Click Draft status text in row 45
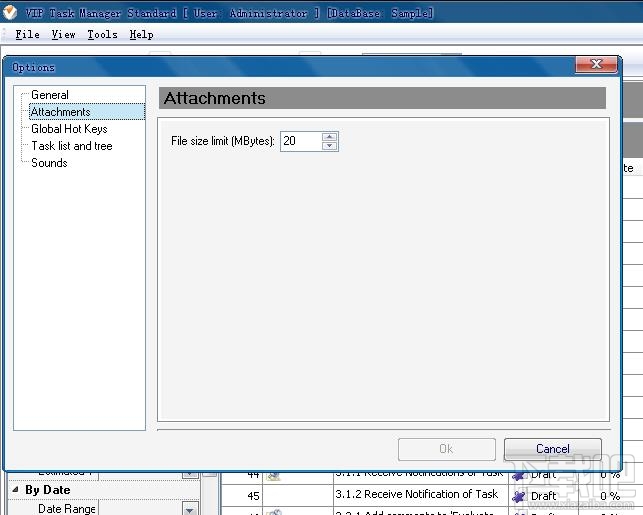Image resolution: width=643 pixels, height=515 pixels. 543,496
